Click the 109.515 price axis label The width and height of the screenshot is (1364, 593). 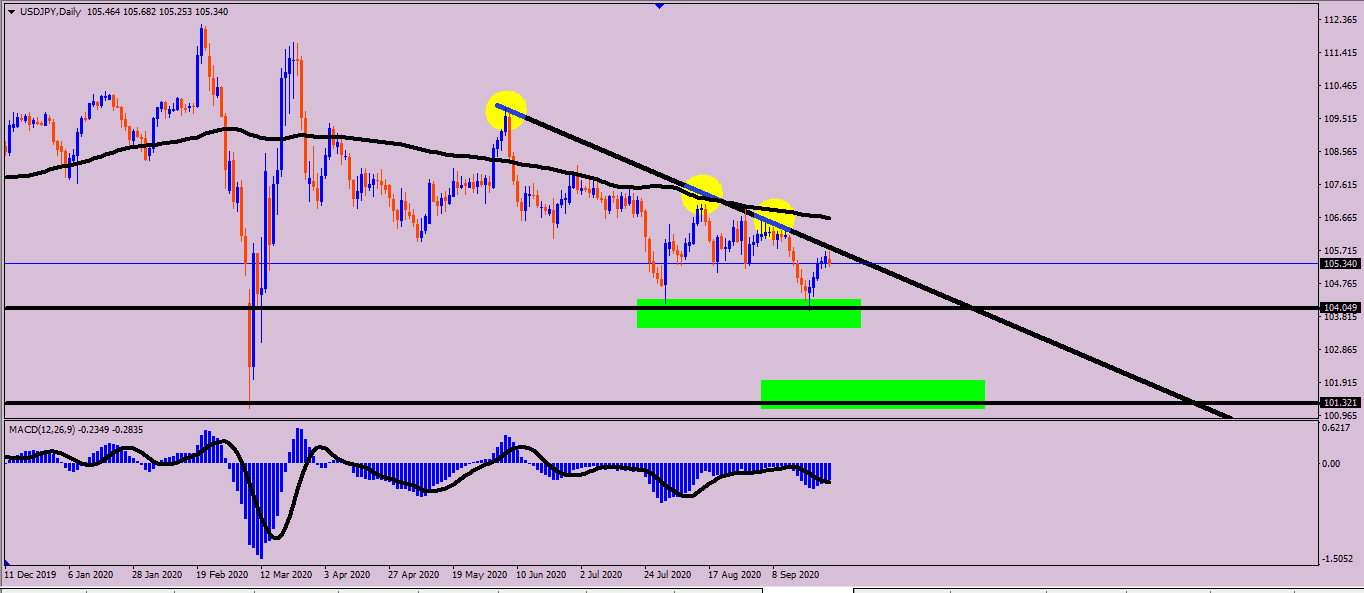tap(1338, 119)
